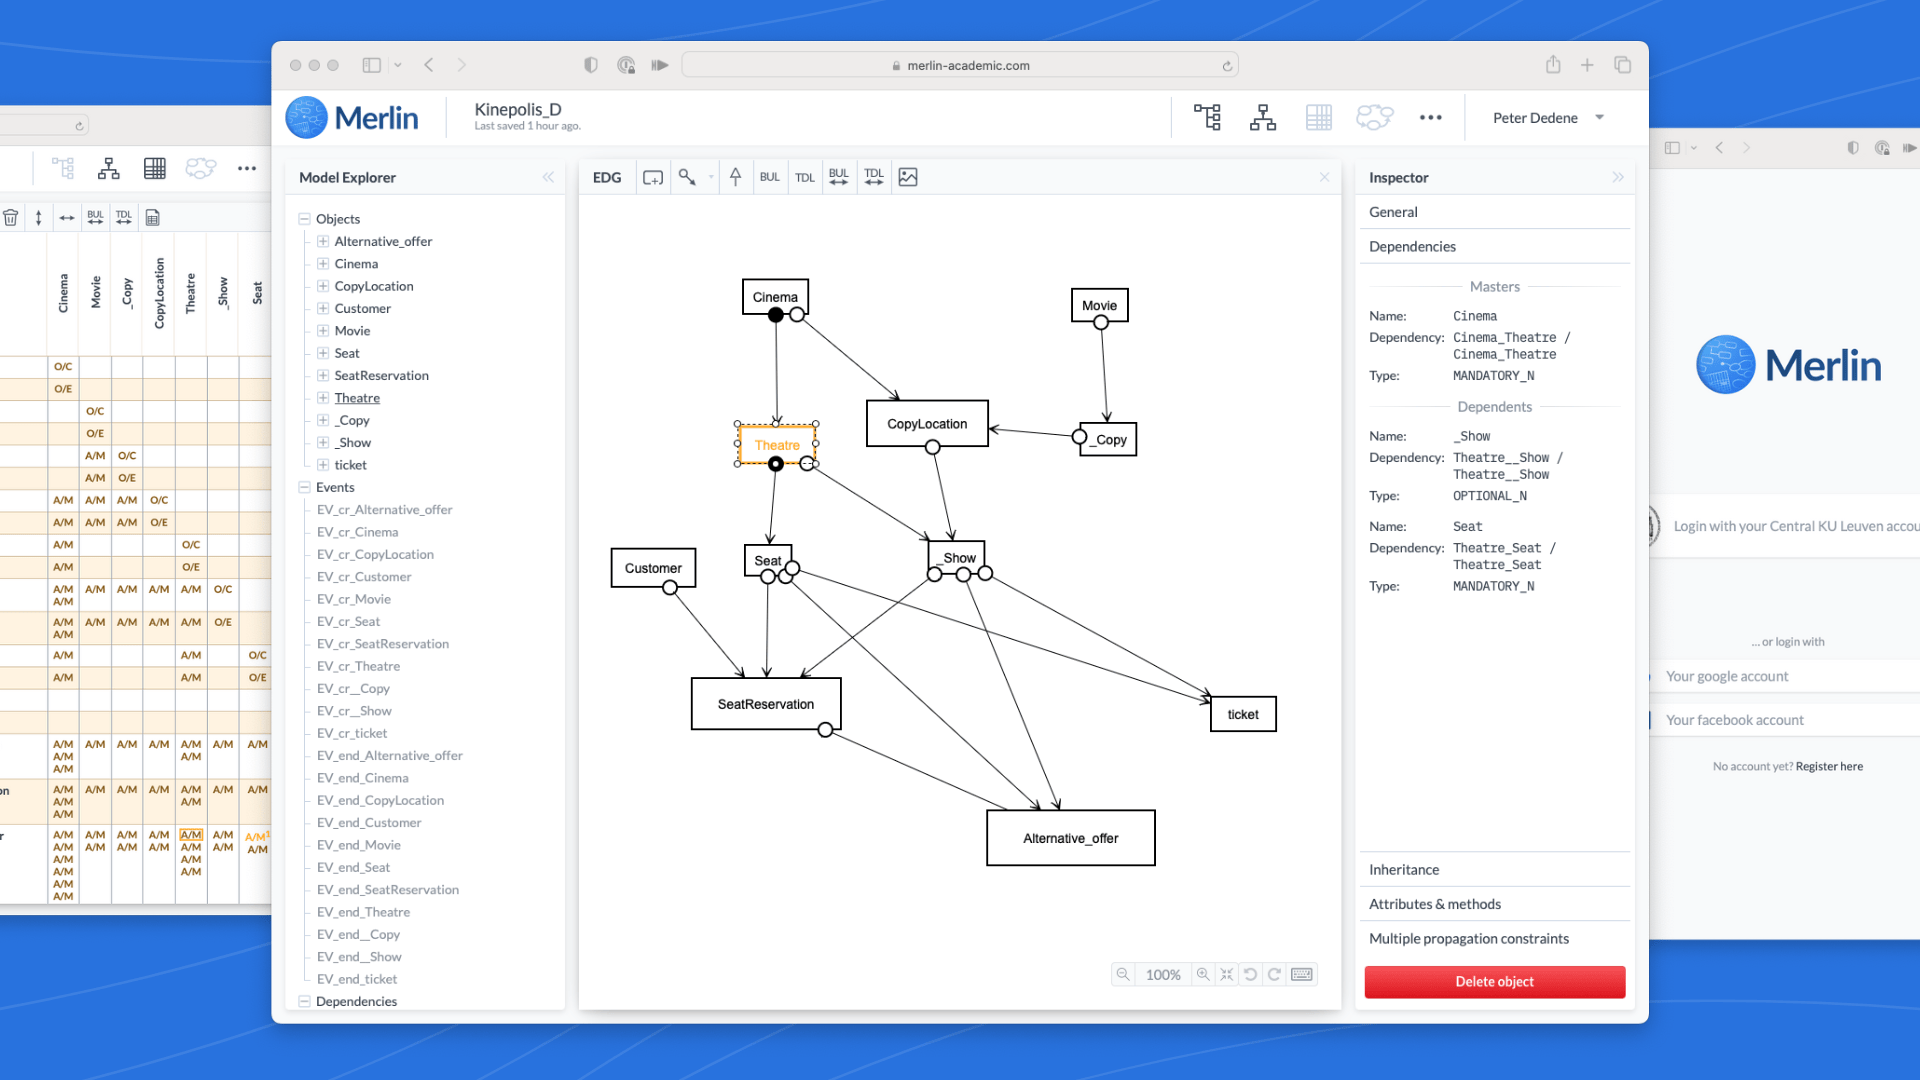Viewport: 1920px width, 1080px height.
Task: Open the hierarchy diagram view icon
Action: click(x=1263, y=118)
